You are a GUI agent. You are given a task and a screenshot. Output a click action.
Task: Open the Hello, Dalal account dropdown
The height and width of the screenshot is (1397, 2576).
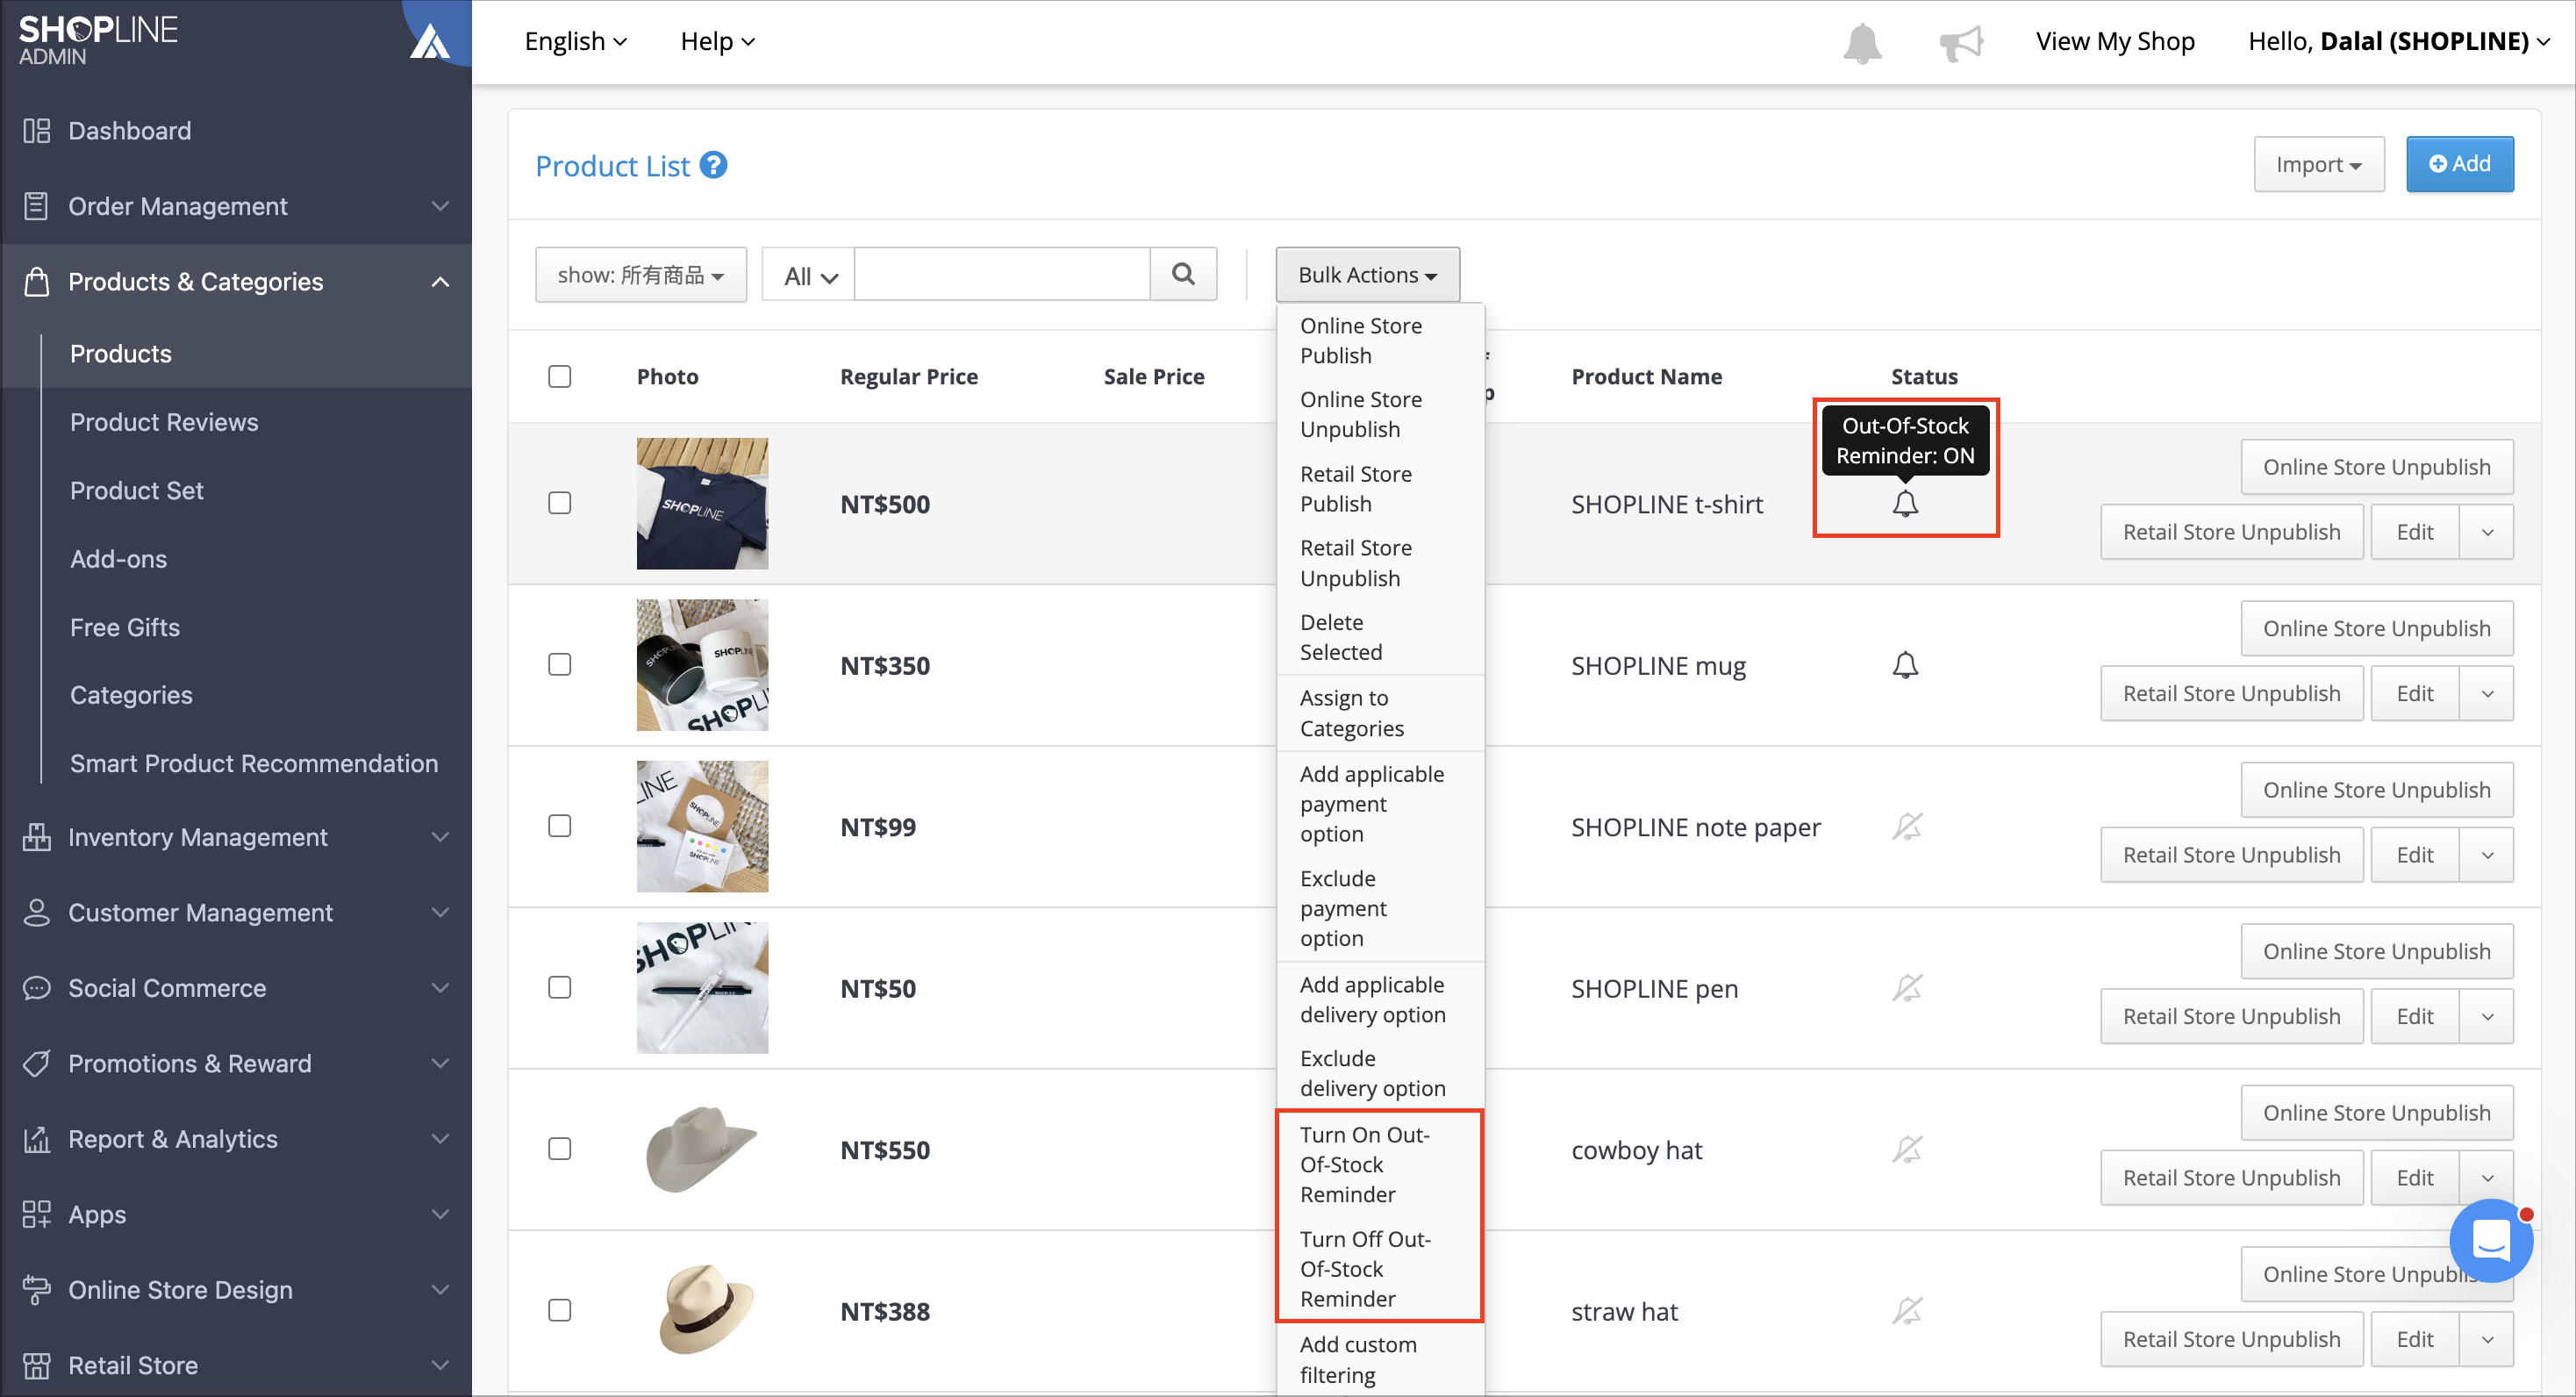point(2399,41)
